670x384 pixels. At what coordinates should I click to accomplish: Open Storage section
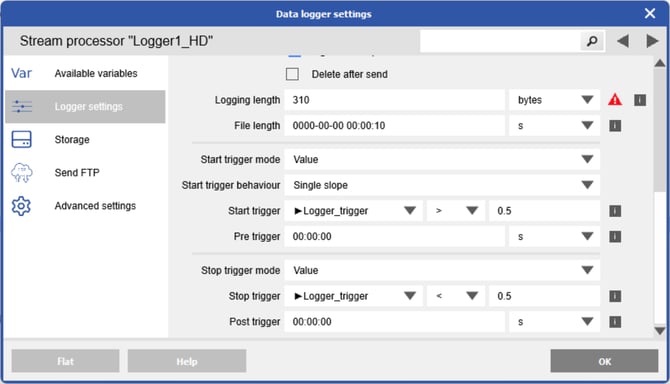click(x=85, y=140)
